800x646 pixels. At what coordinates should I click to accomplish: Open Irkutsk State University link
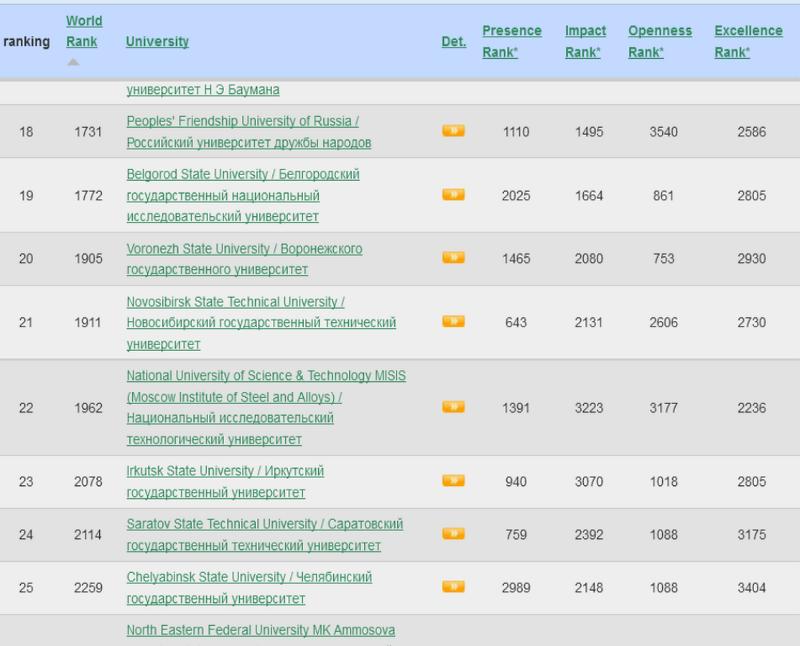click(225, 471)
